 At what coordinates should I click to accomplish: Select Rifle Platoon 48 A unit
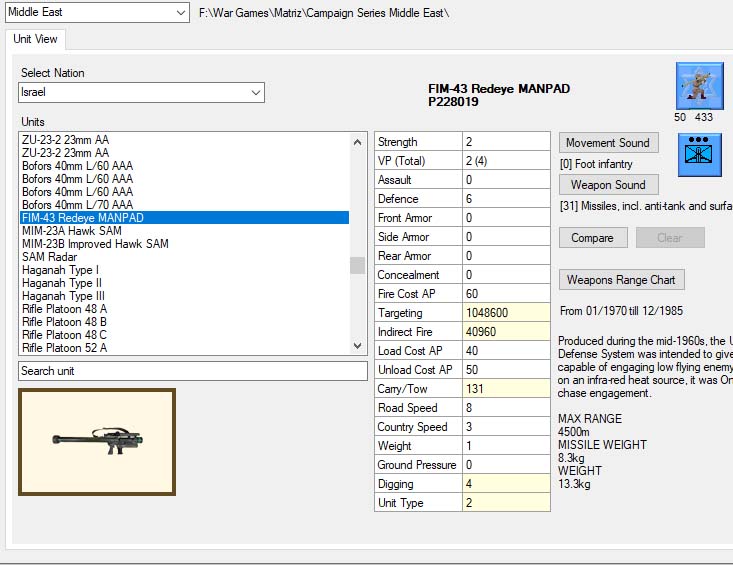[x=185, y=309]
